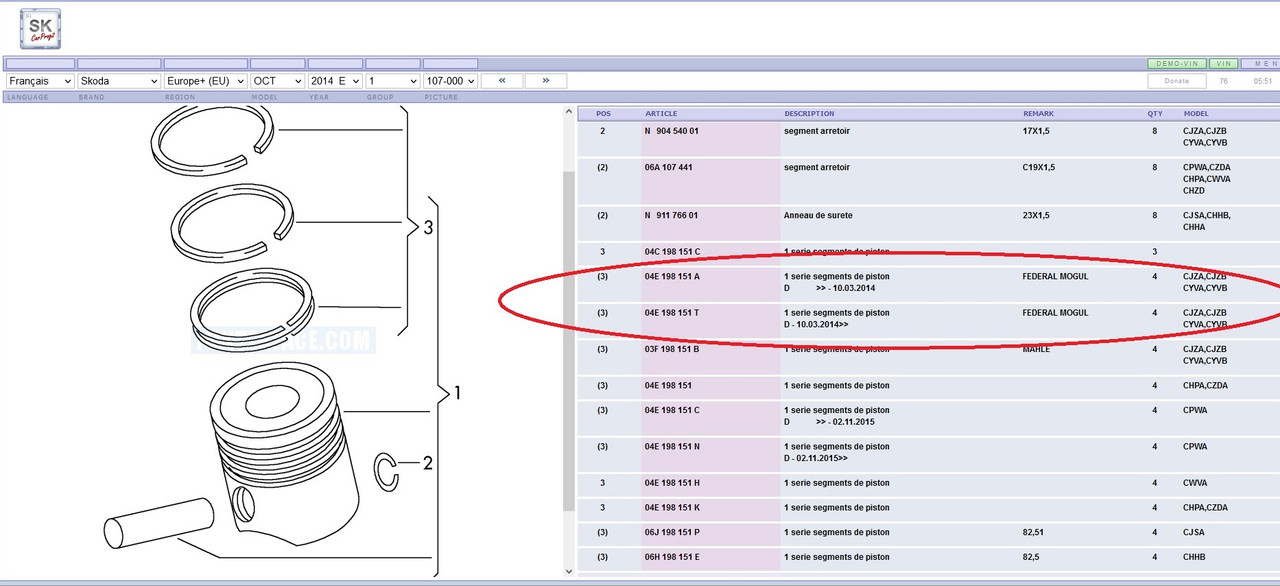Select article 04E 198 151 C
1280x586 pixels.
point(673,410)
